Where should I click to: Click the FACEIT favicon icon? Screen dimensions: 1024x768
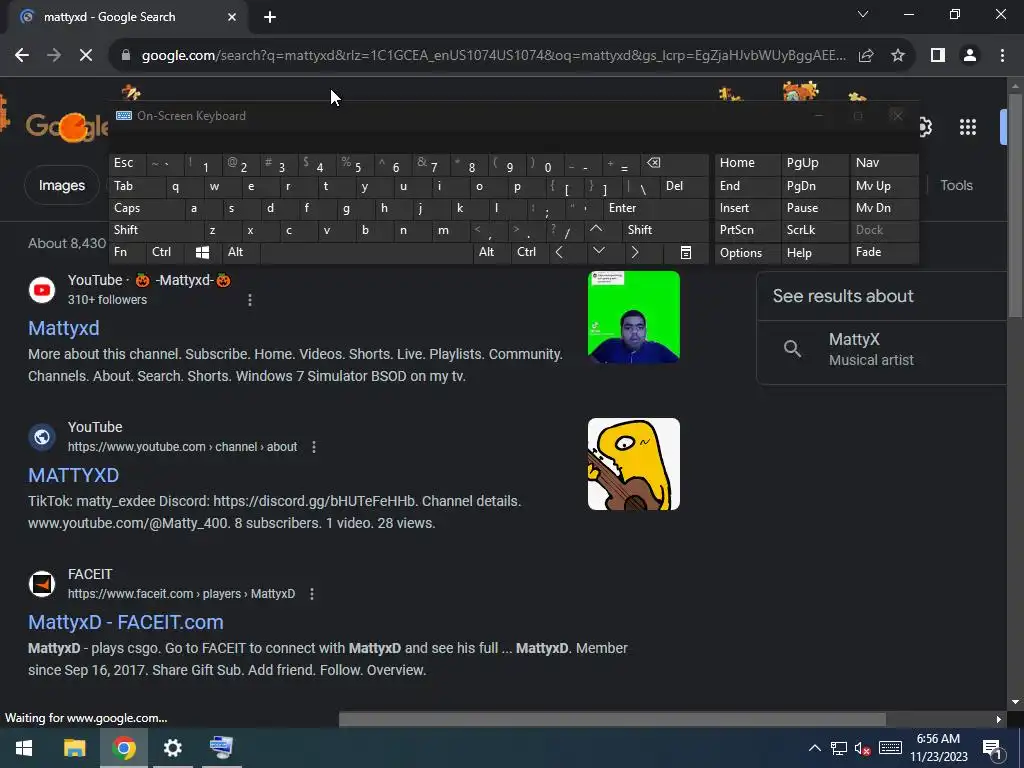tap(42, 584)
